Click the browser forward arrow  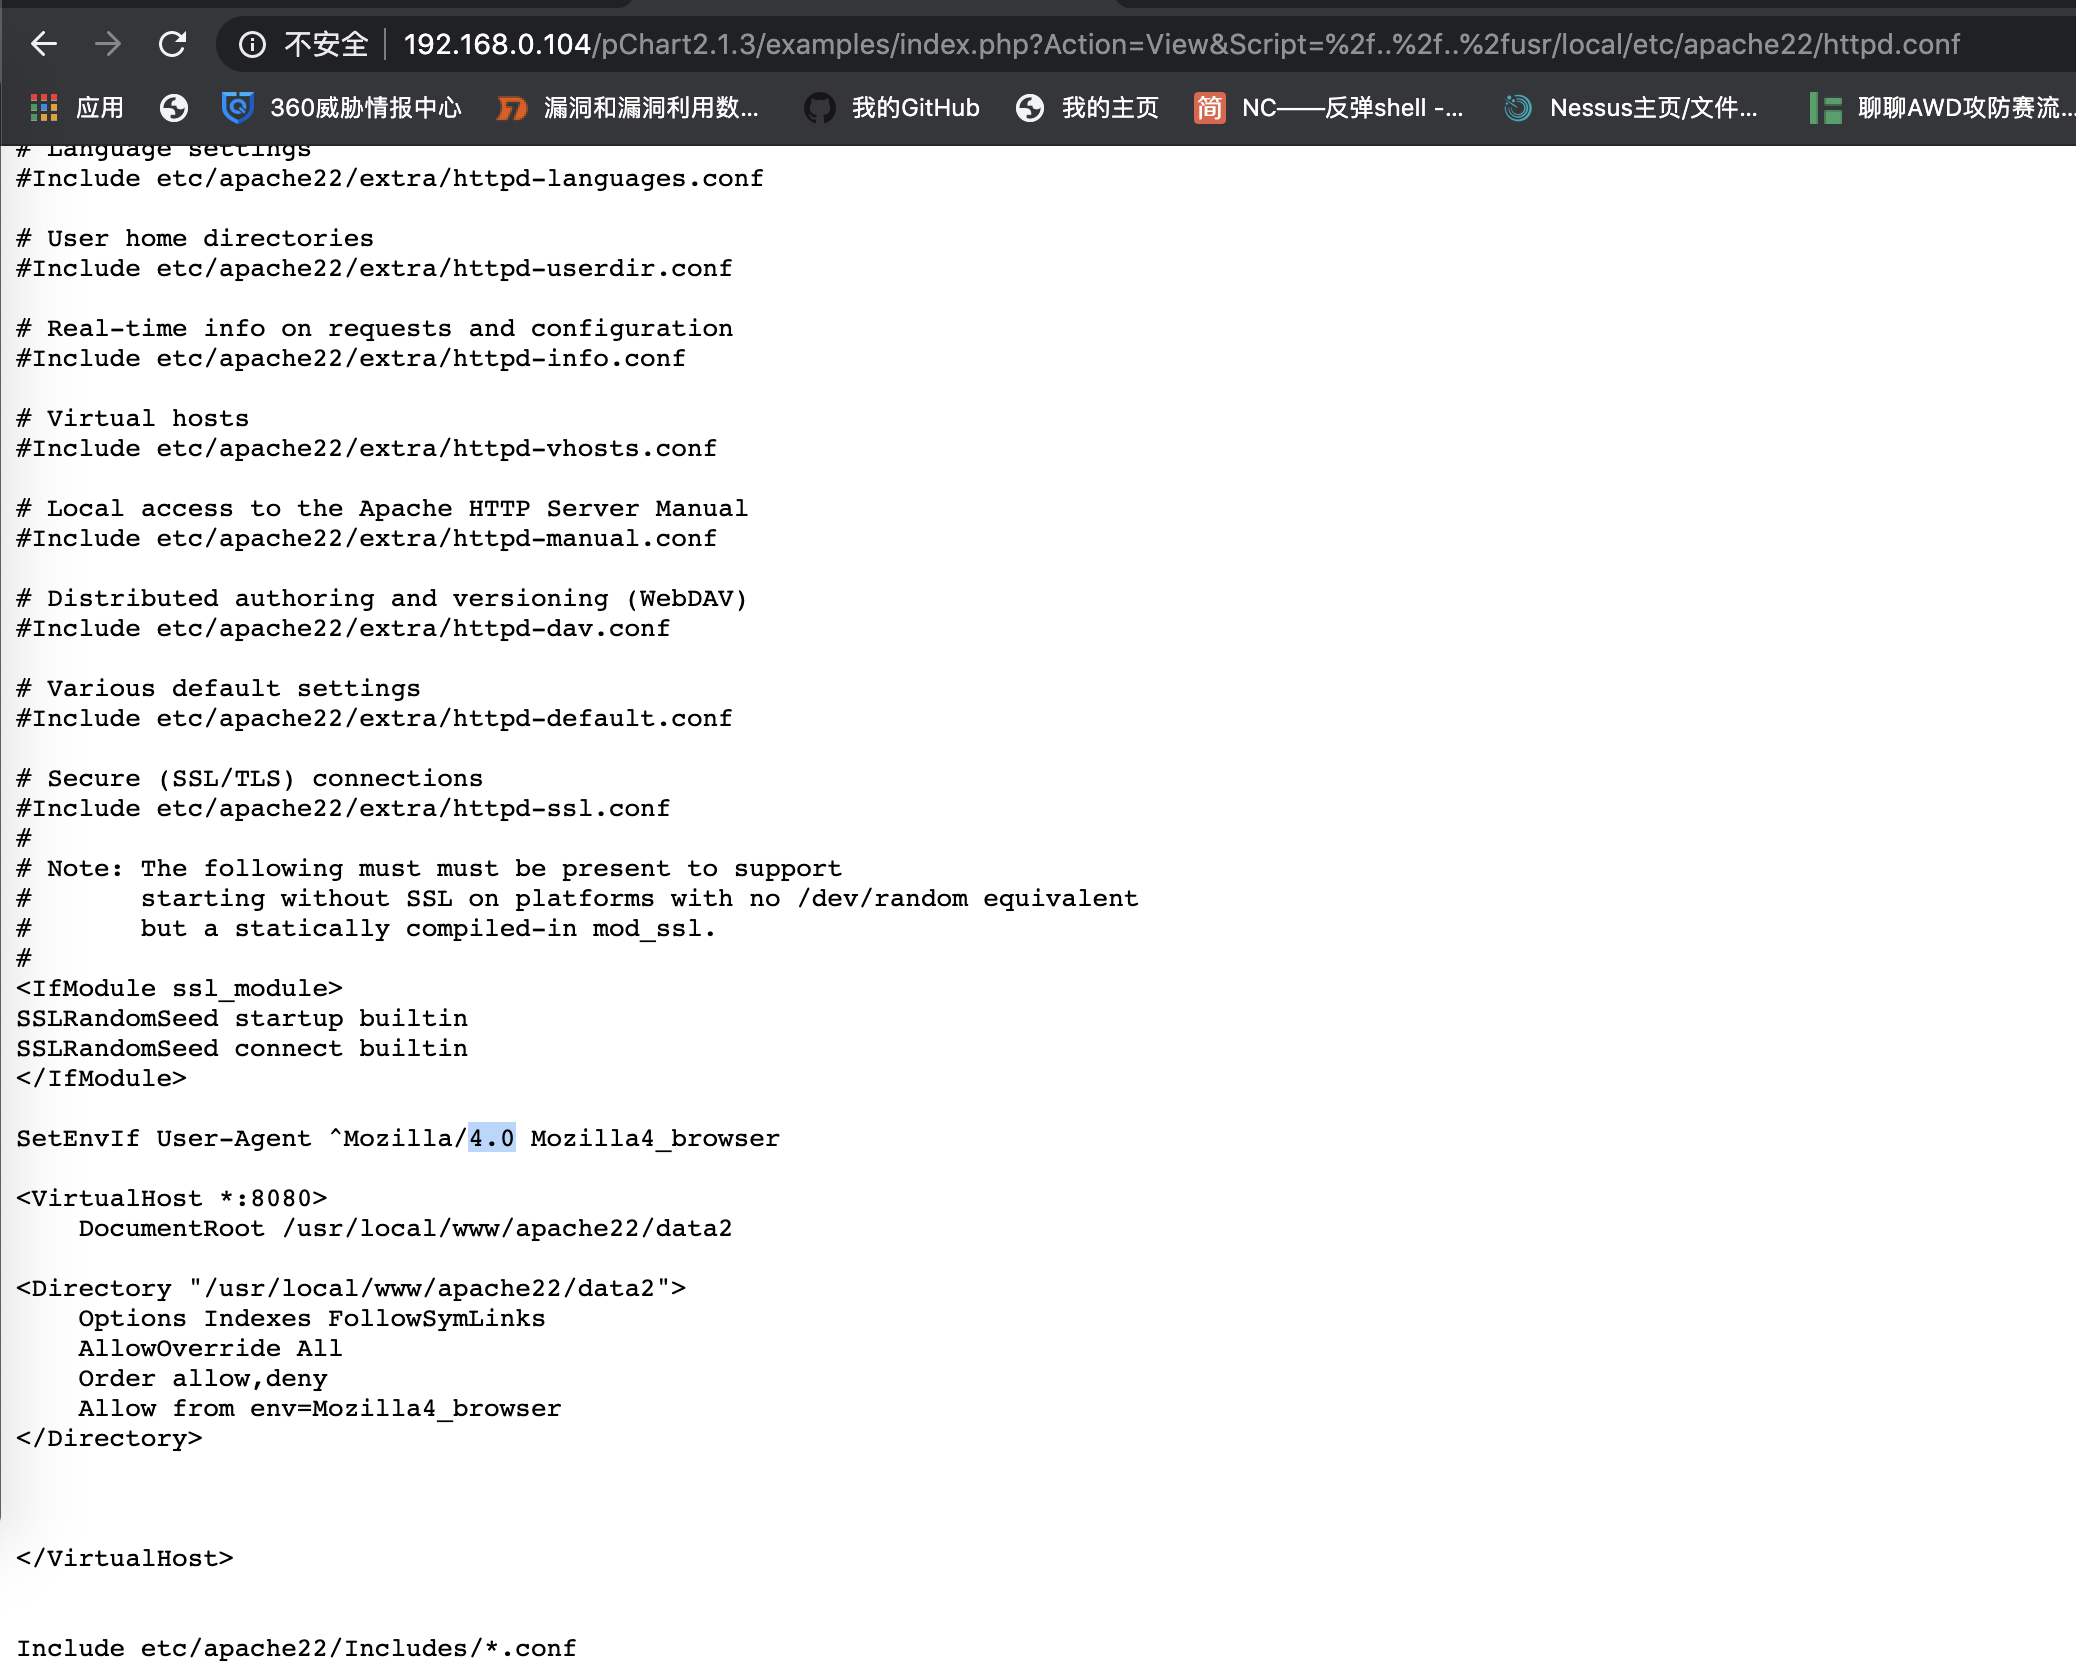[x=108, y=44]
